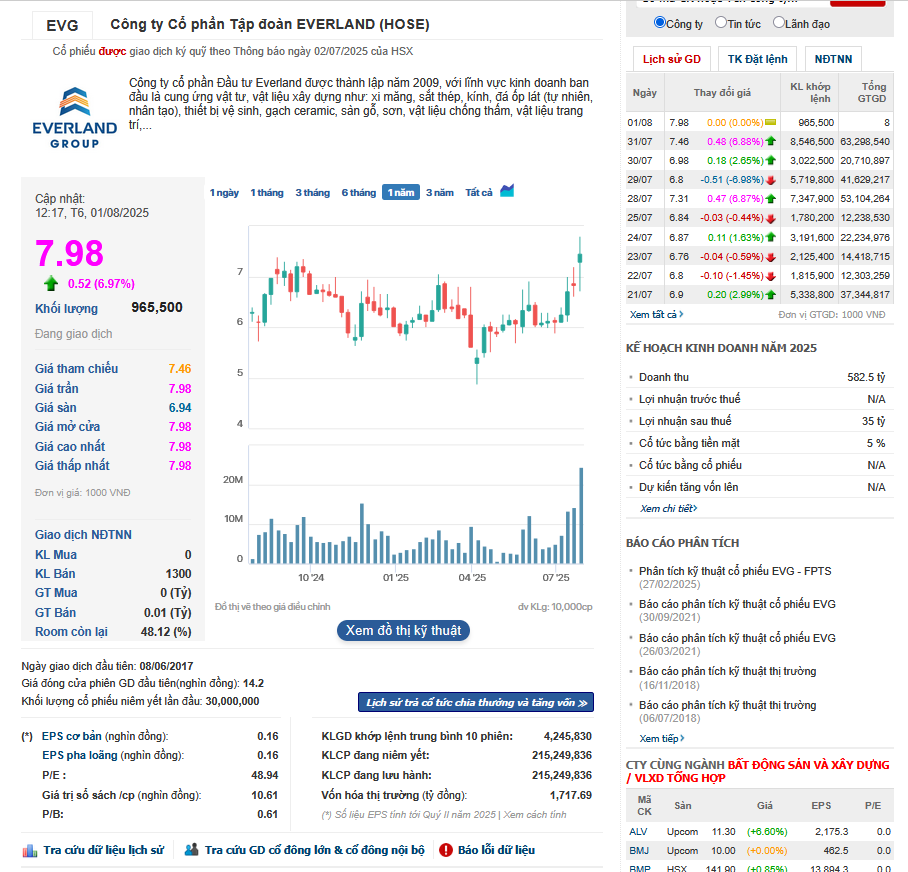
Task: Set chart range to Tất cả
Action: click(479, 193)
